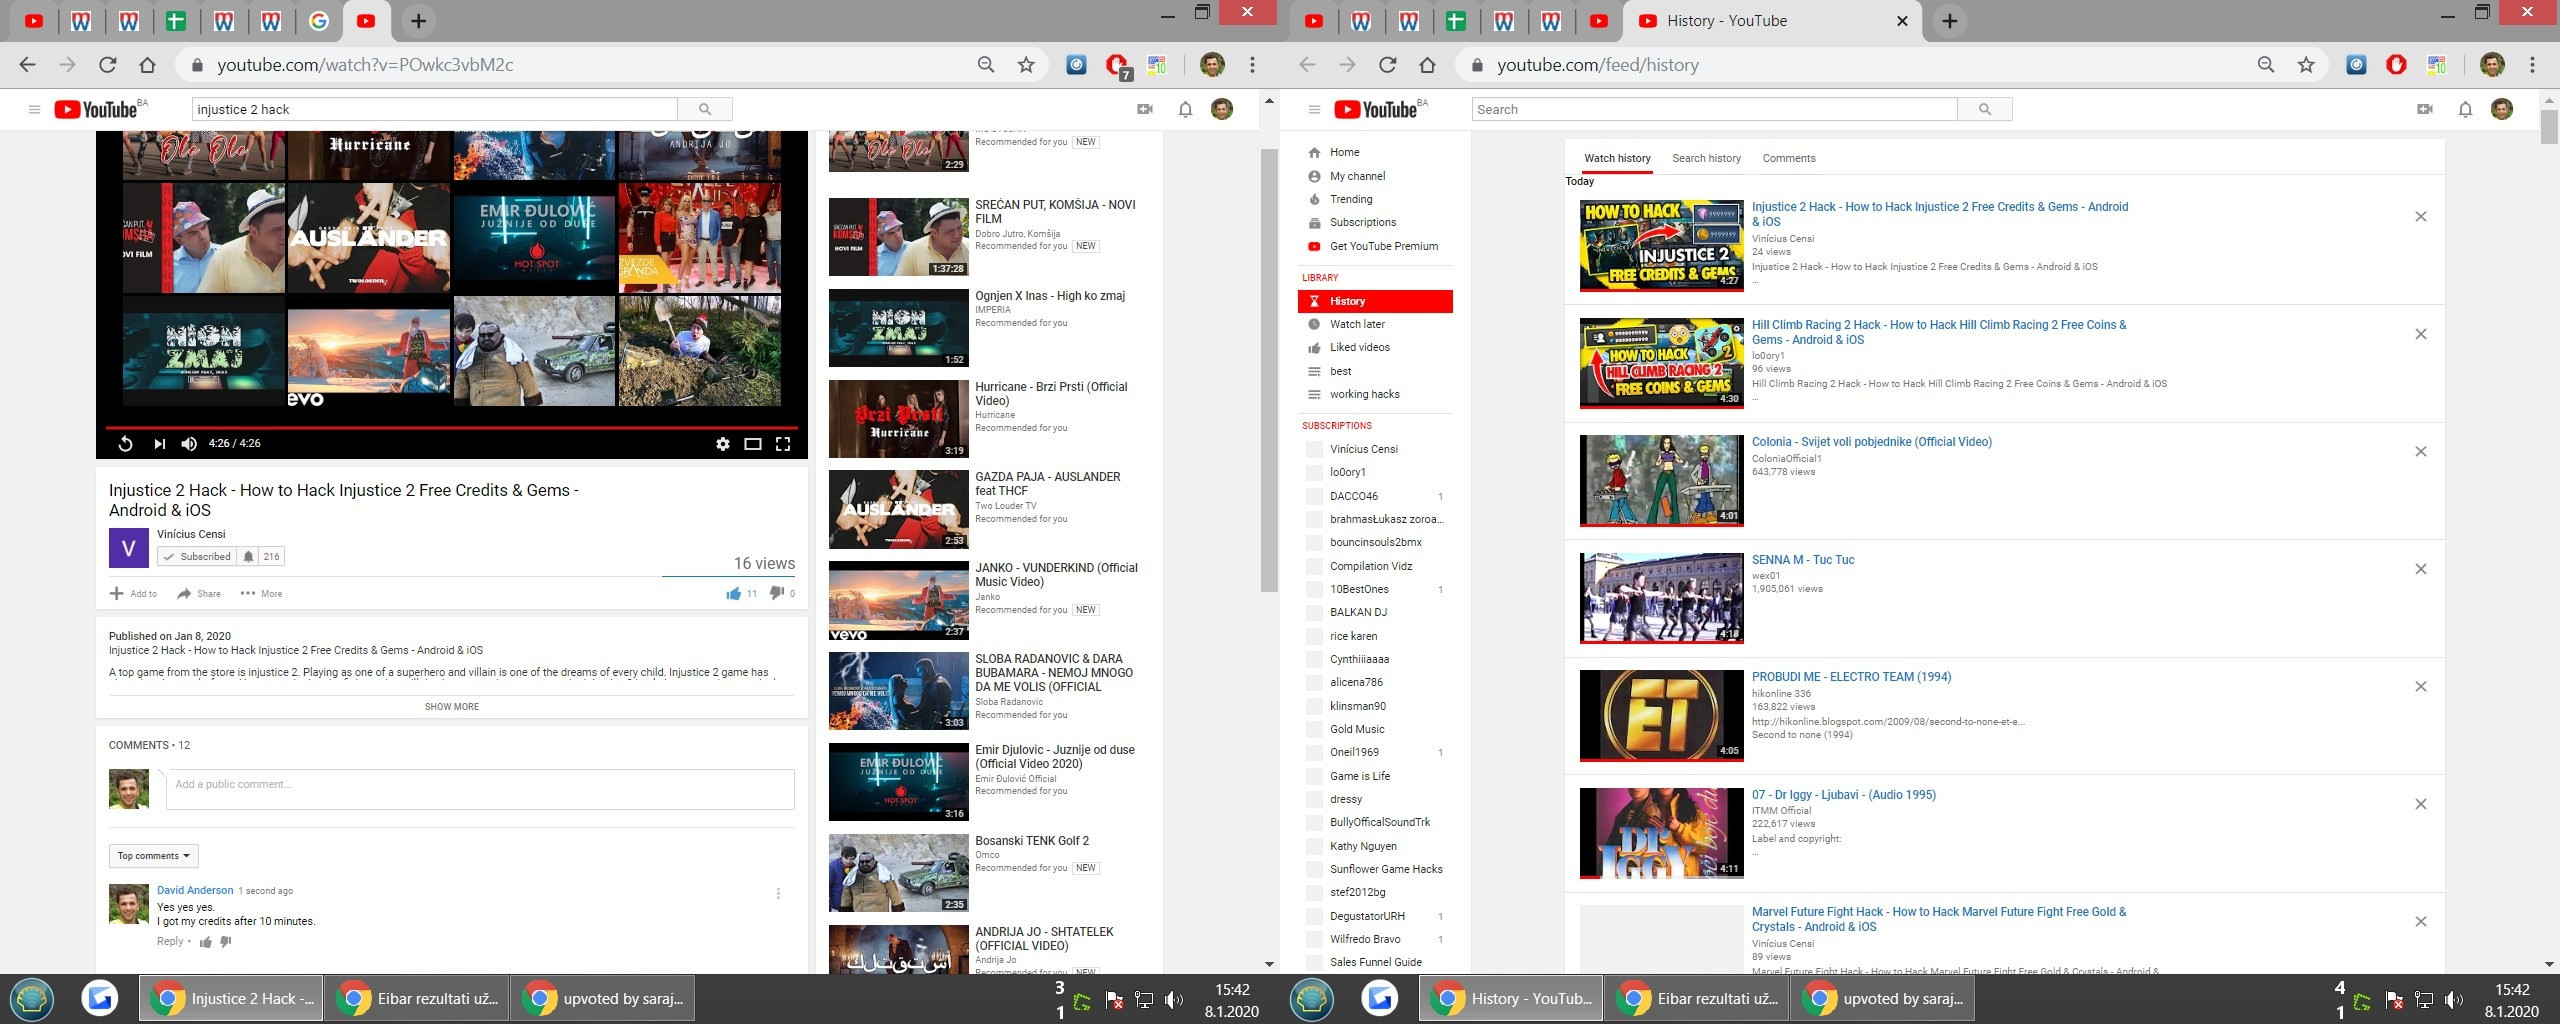The image size is (2560, 1024).
Task: Like the video with the thumbs up icon
Action: click(x=734, y=594)
